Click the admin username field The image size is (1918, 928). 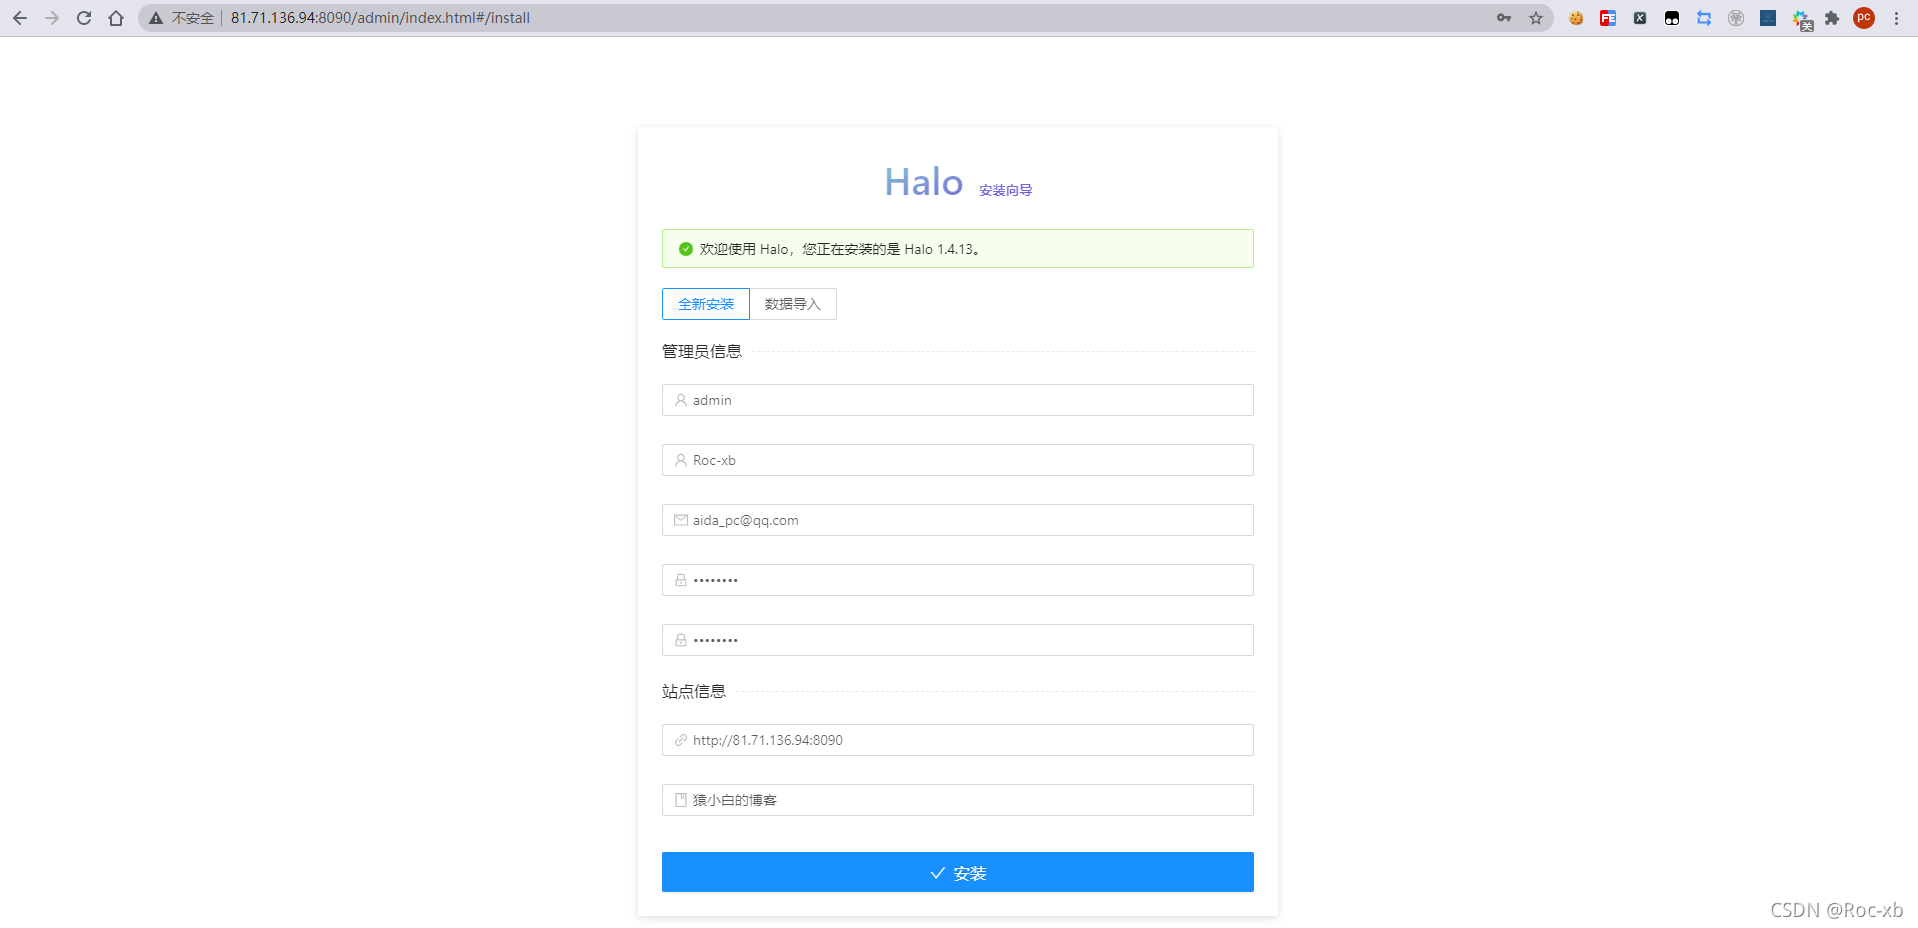[x=958, y=400]
